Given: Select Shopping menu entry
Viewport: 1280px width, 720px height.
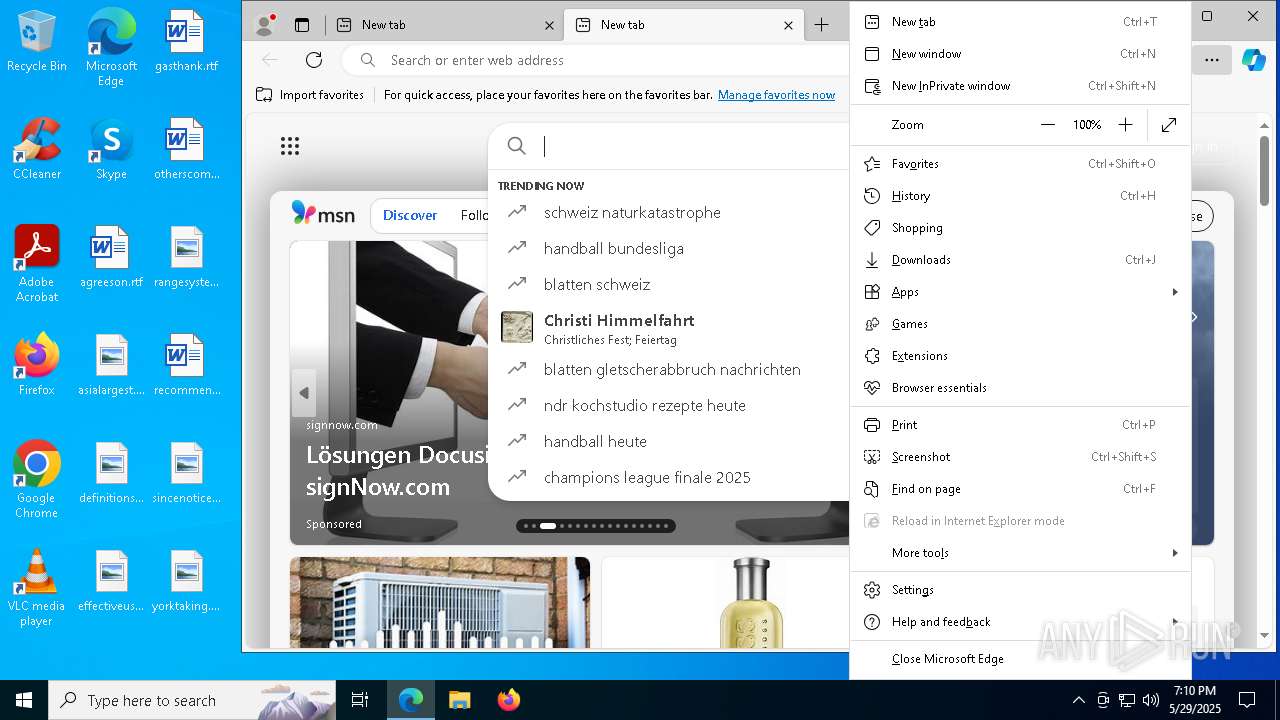Looking at the screenshot, I should 1020,228.
